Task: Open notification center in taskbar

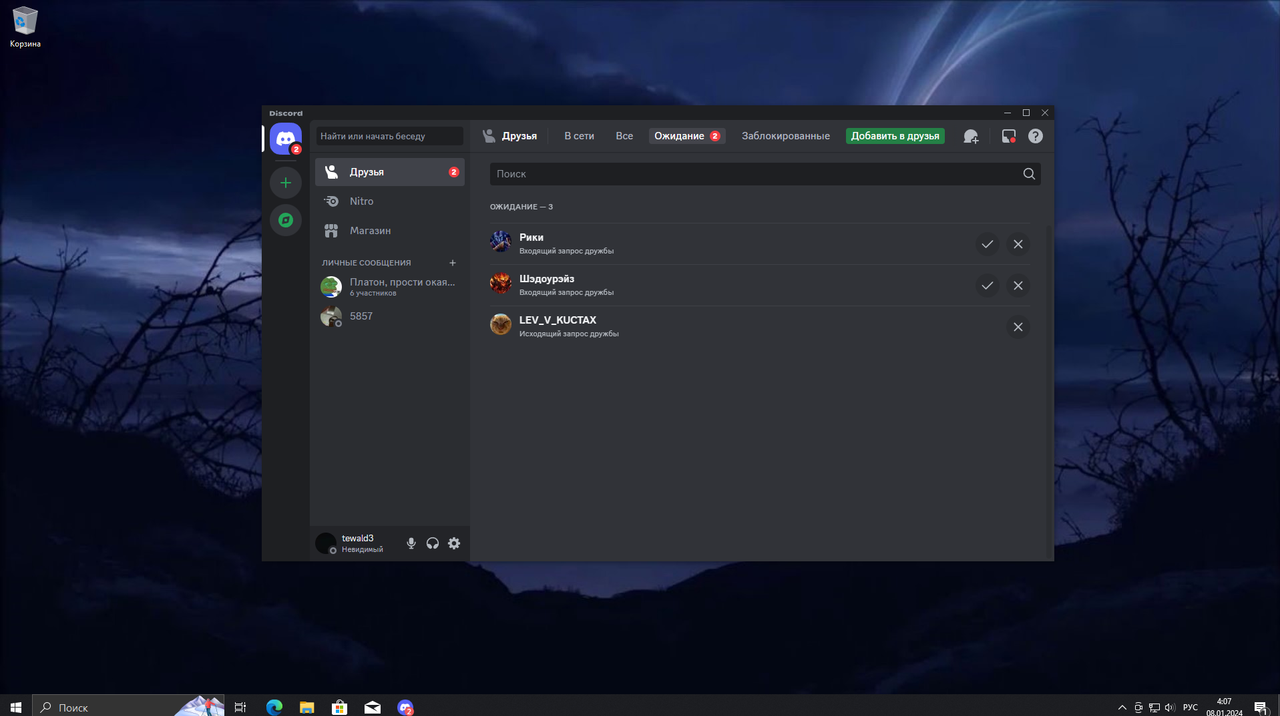Action: click(x=1261, y=707)
